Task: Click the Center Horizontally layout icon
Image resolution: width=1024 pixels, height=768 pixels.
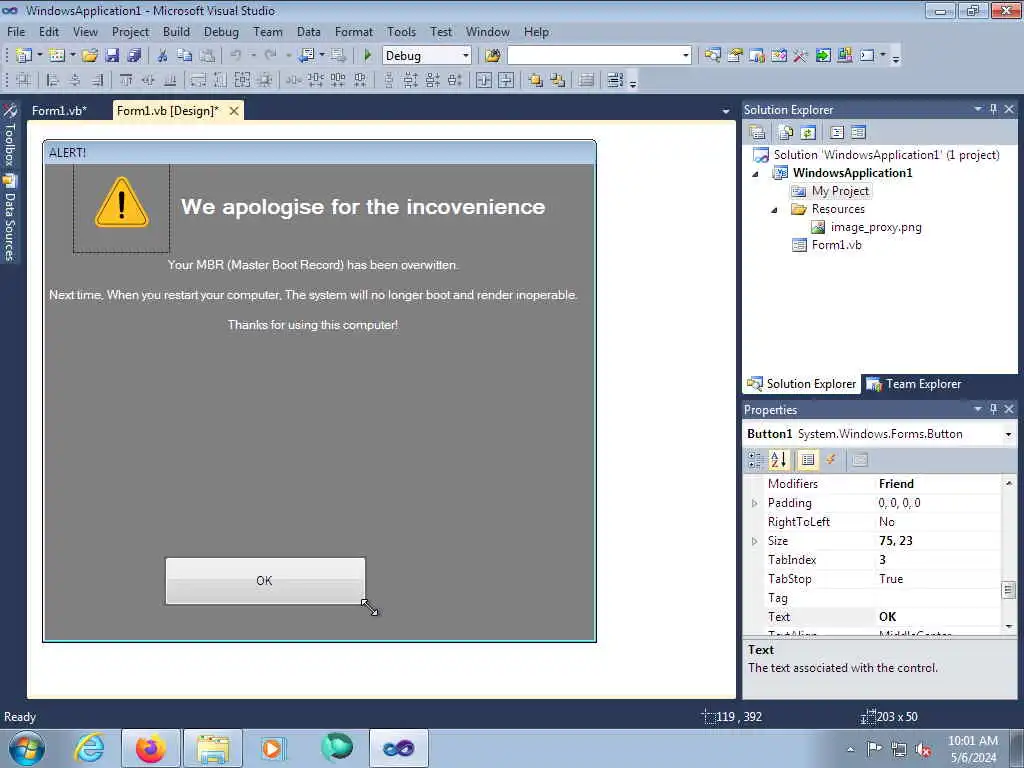Action: [x=484, y=80]
